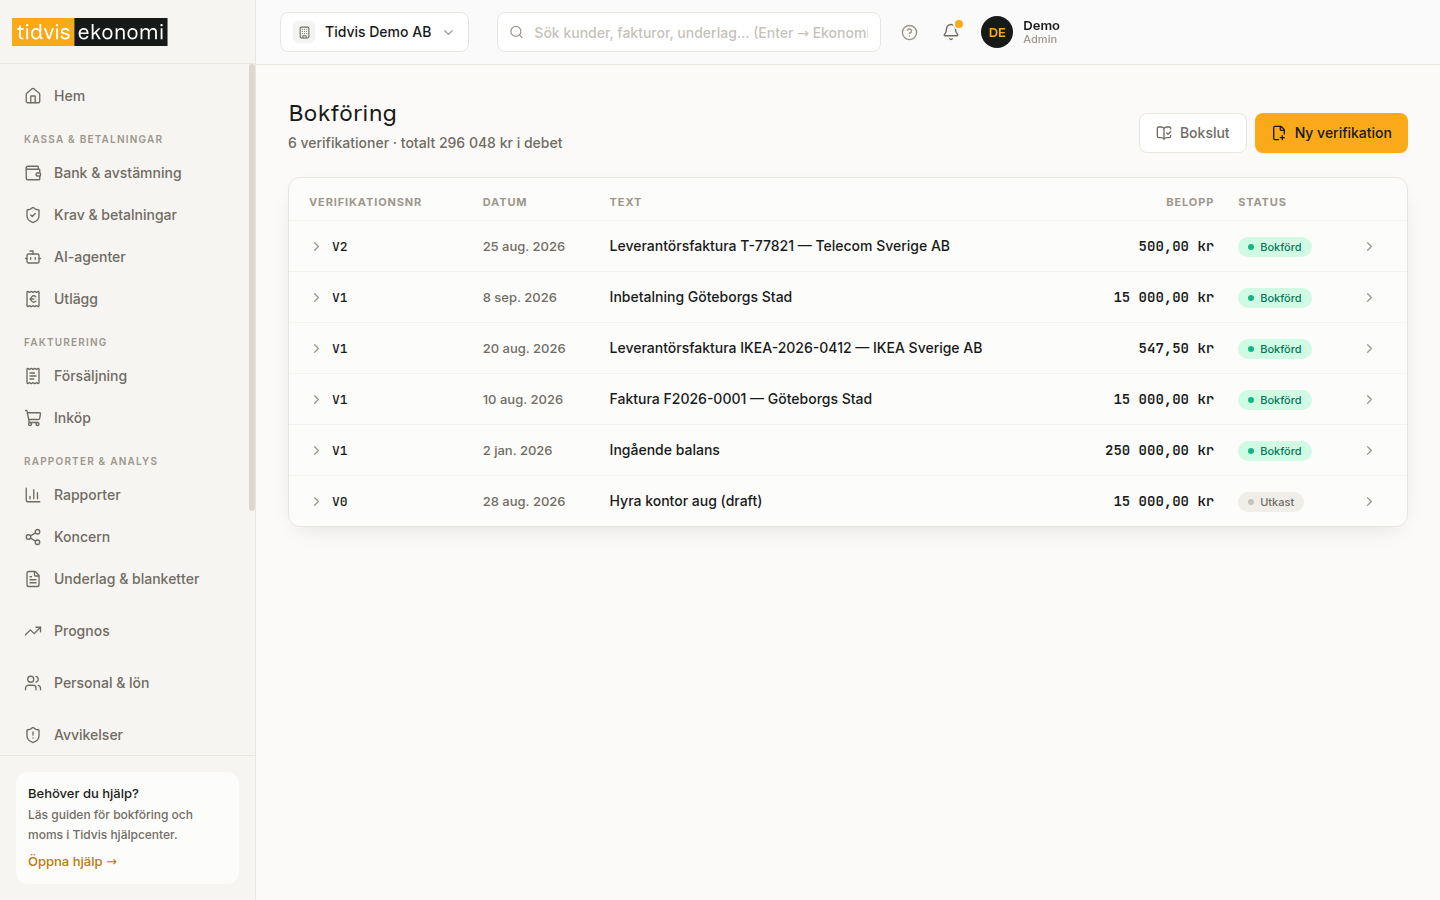Click the Försäljning document icon
This screenshot has width=1440, height=900.
(x=33, y=376)
